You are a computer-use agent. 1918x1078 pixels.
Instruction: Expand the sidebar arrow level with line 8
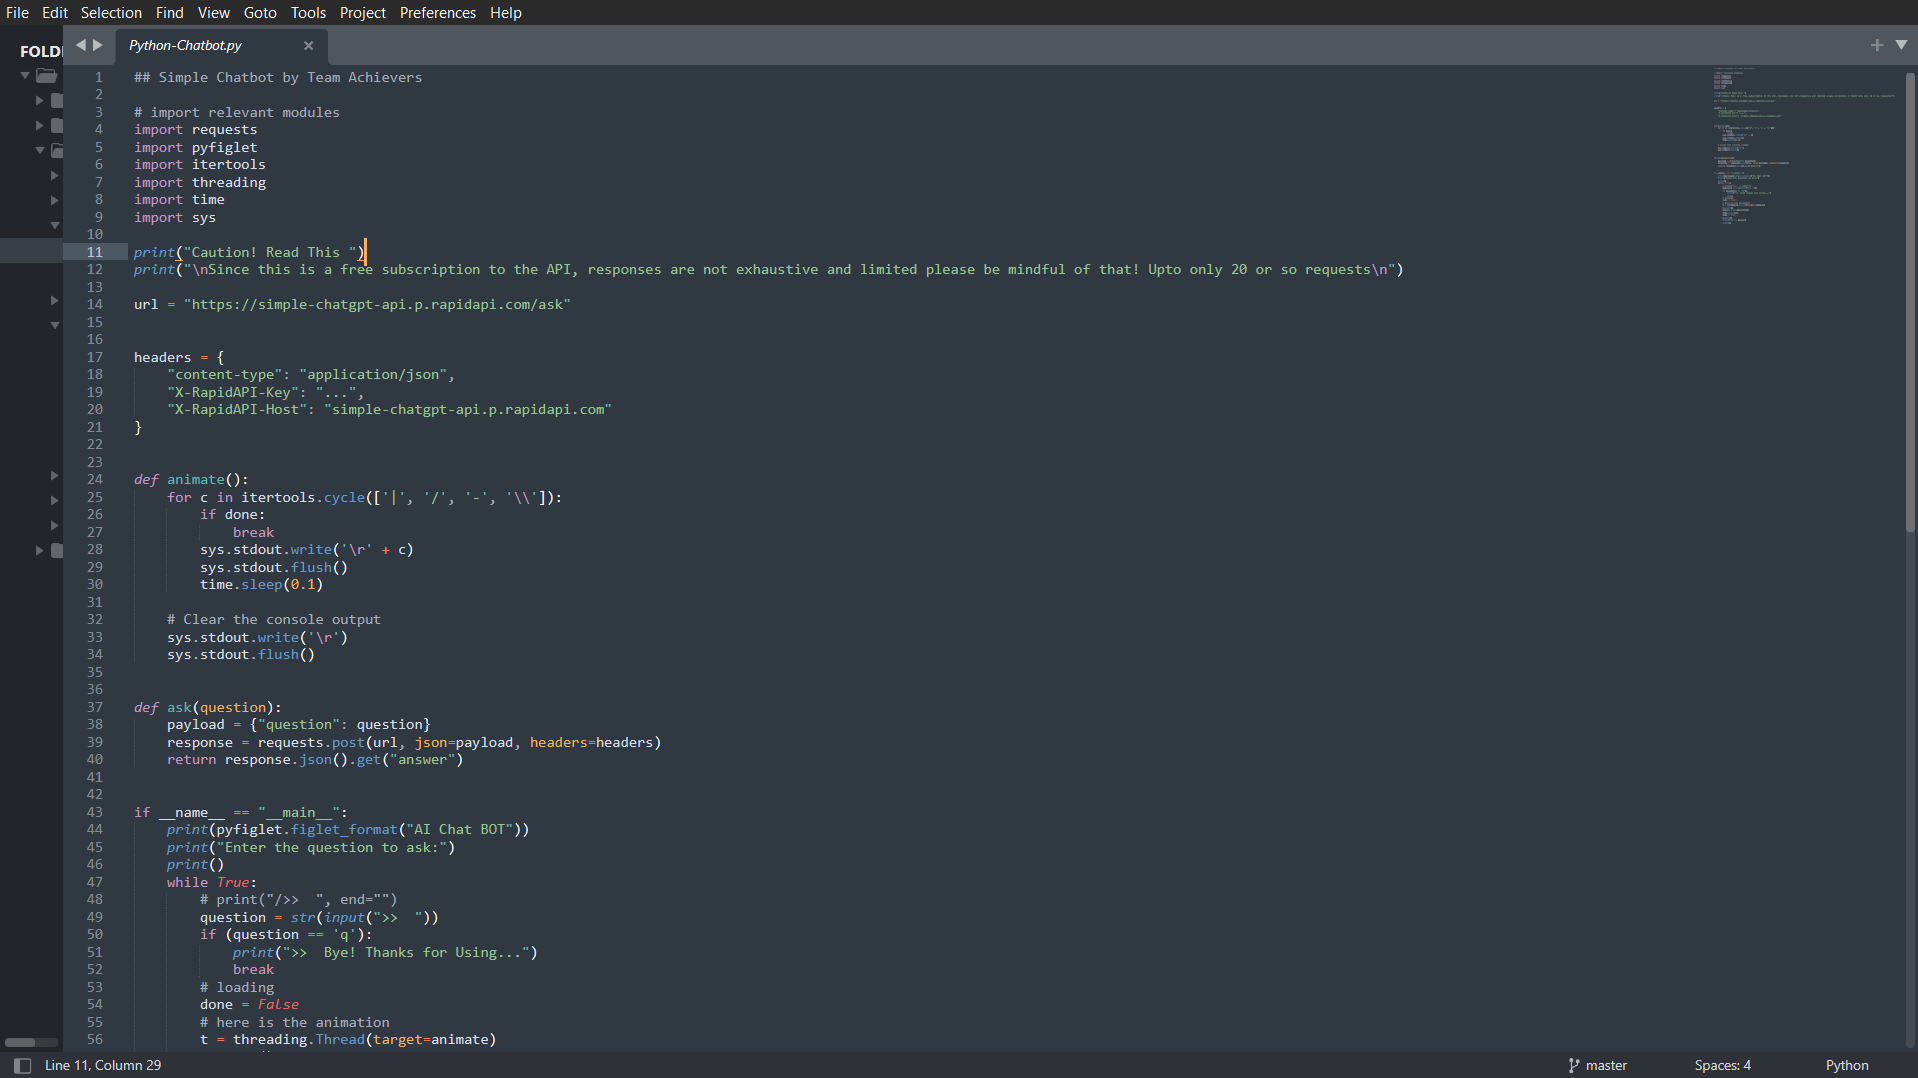click(x=54, y=200)
